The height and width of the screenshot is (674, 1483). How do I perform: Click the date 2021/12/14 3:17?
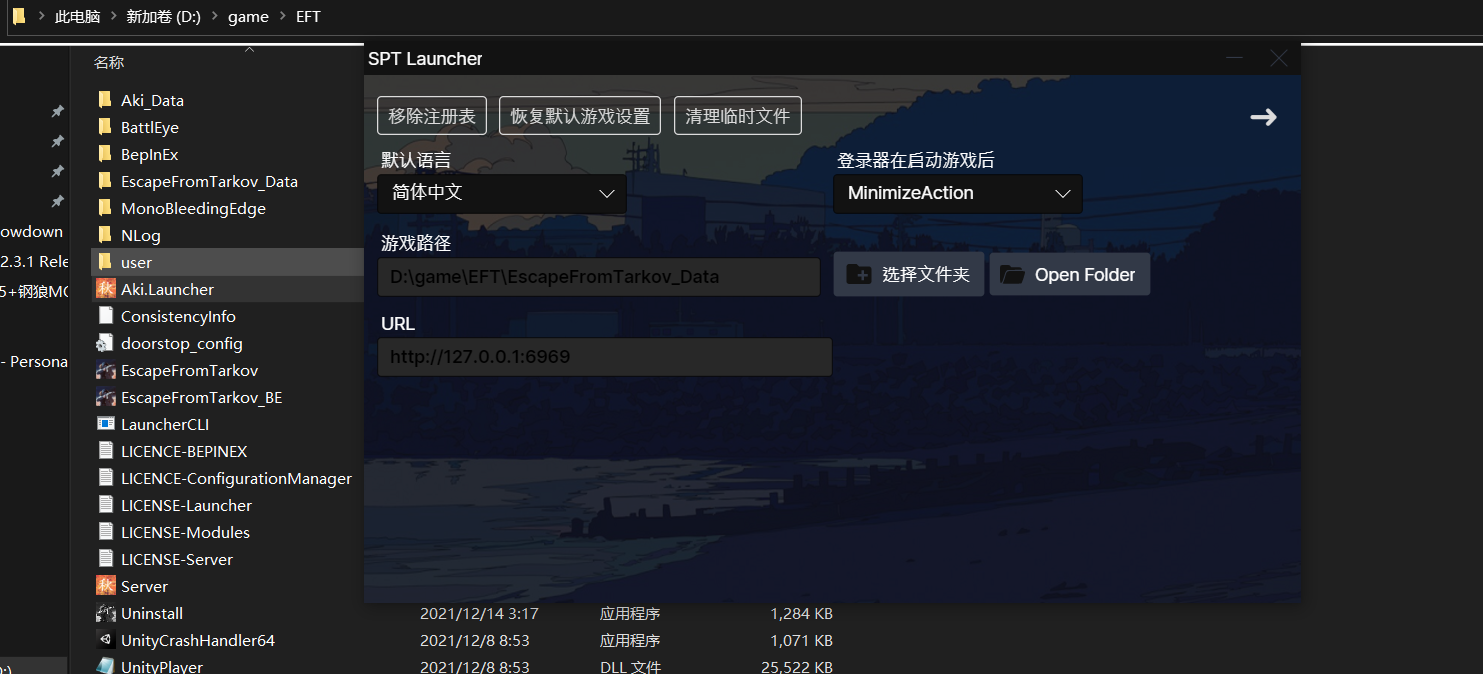point(479,613)
